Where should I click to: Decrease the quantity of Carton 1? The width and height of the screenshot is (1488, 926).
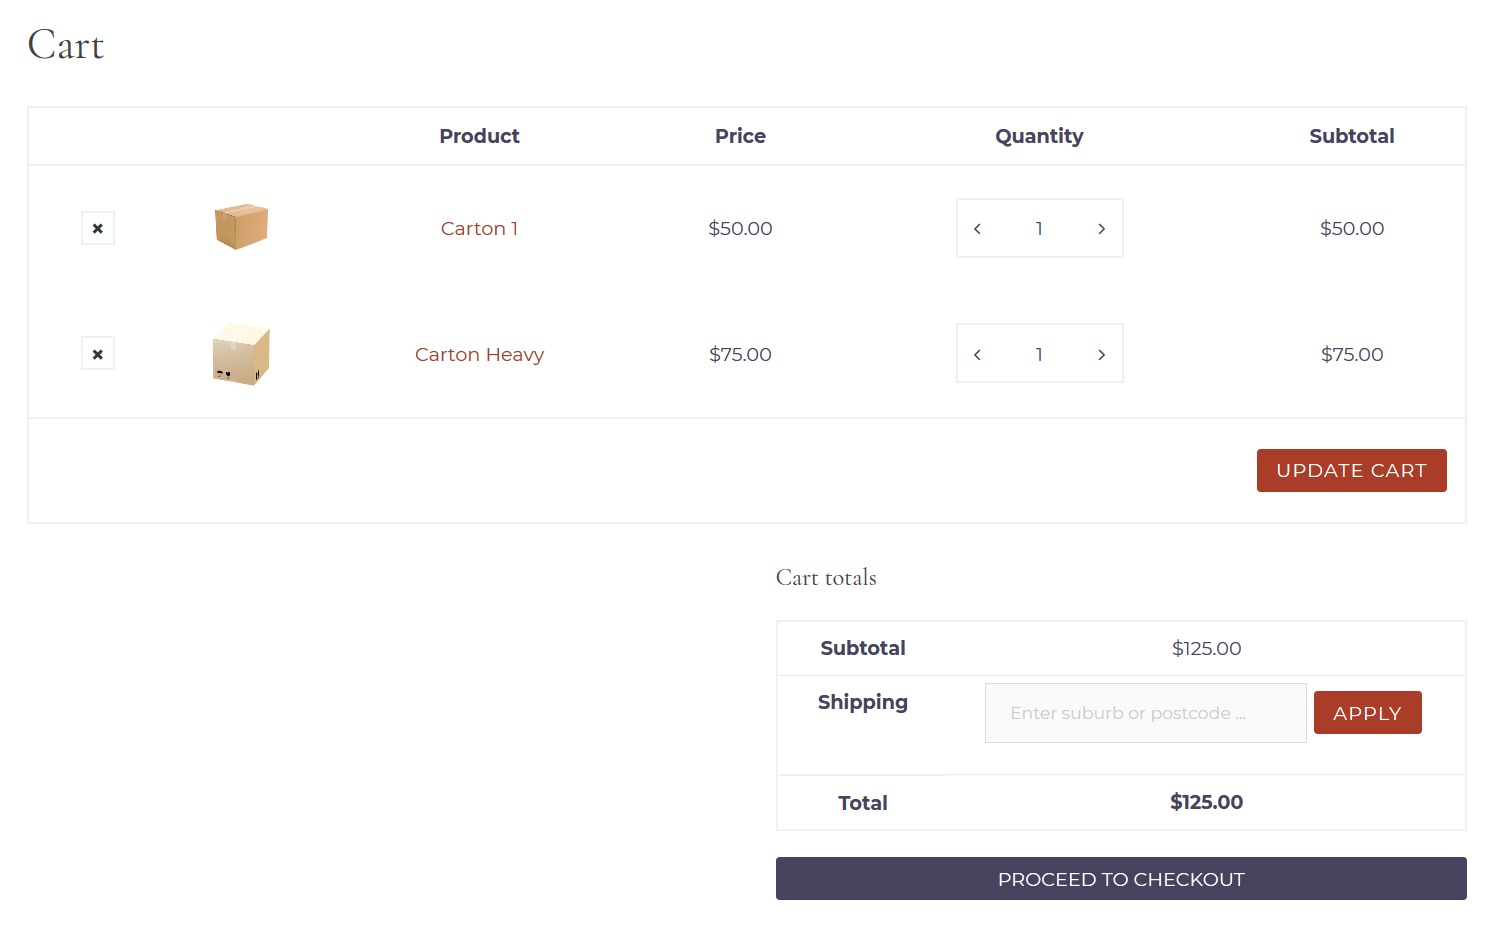pos(977,228)
